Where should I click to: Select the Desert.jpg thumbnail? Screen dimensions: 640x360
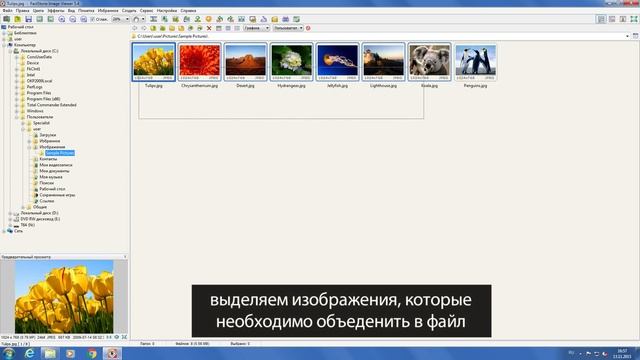tap(245, 62)
